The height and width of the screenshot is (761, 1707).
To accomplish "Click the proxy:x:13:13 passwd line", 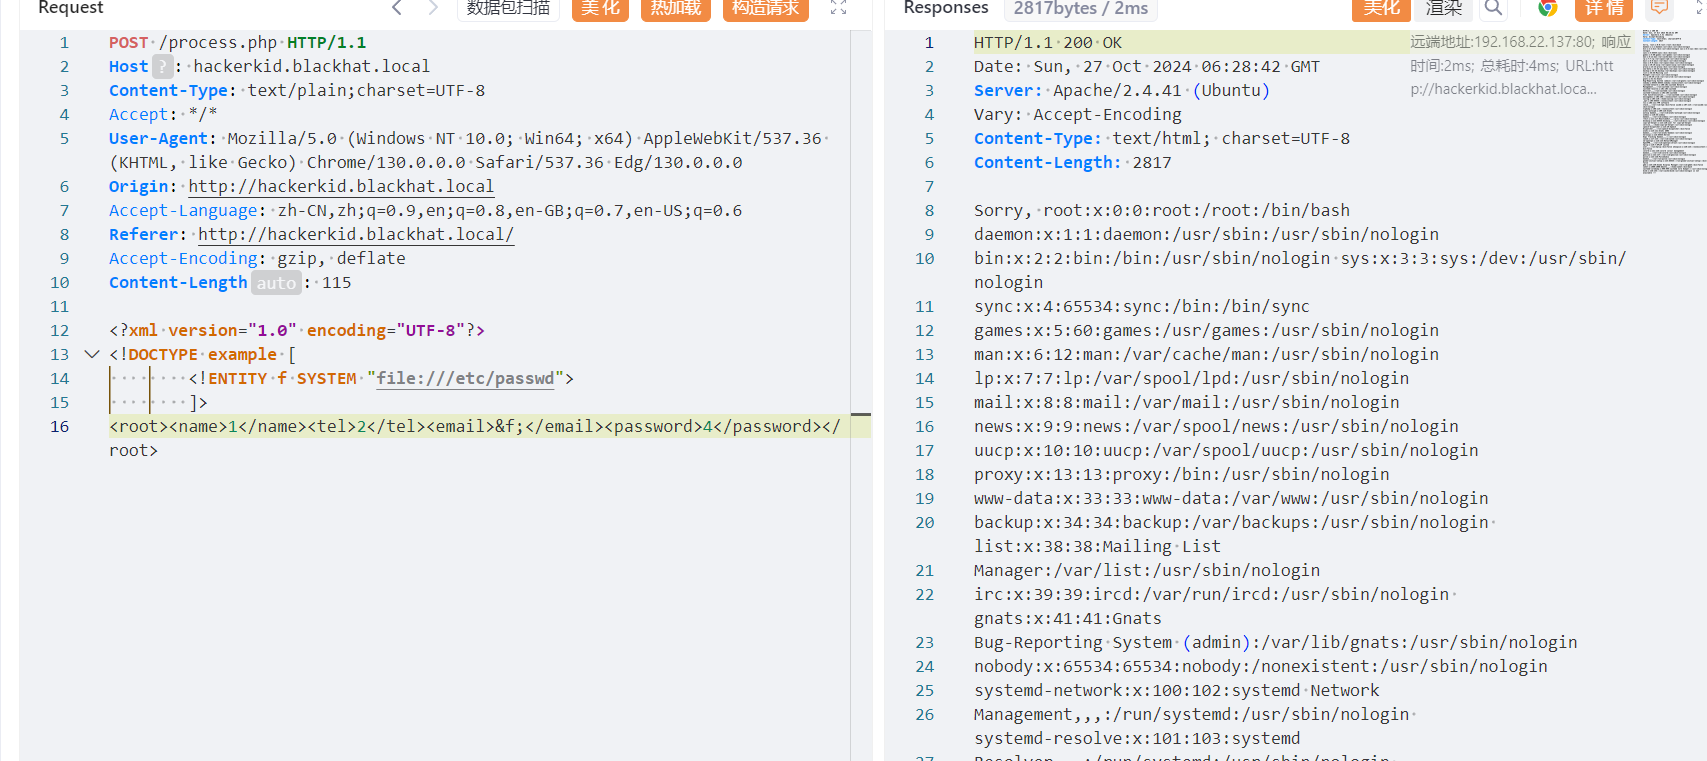I will [x=1182, y=475].
